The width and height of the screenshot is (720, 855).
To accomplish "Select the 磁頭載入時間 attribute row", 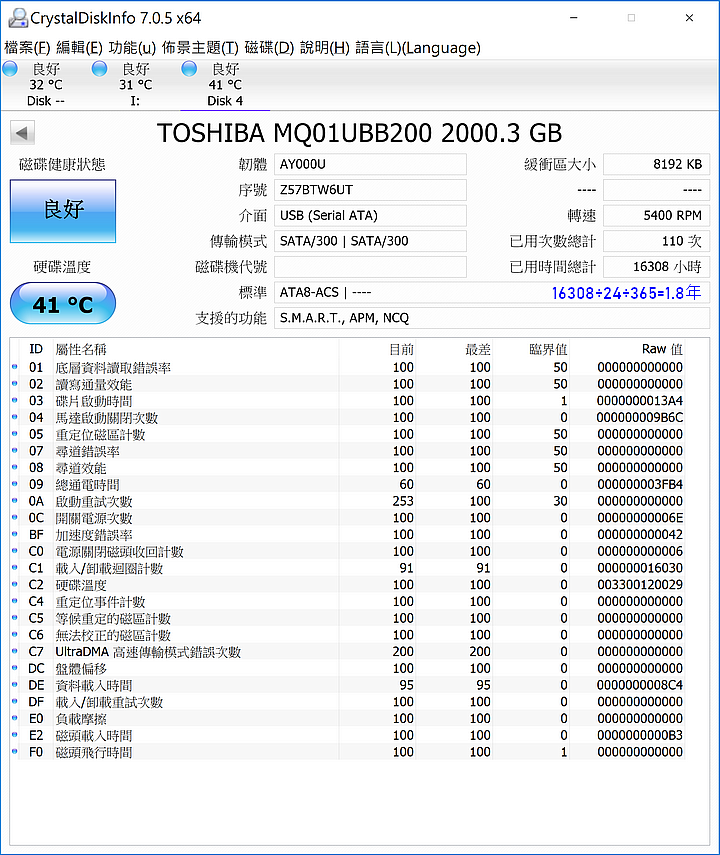I will (347, 735).
